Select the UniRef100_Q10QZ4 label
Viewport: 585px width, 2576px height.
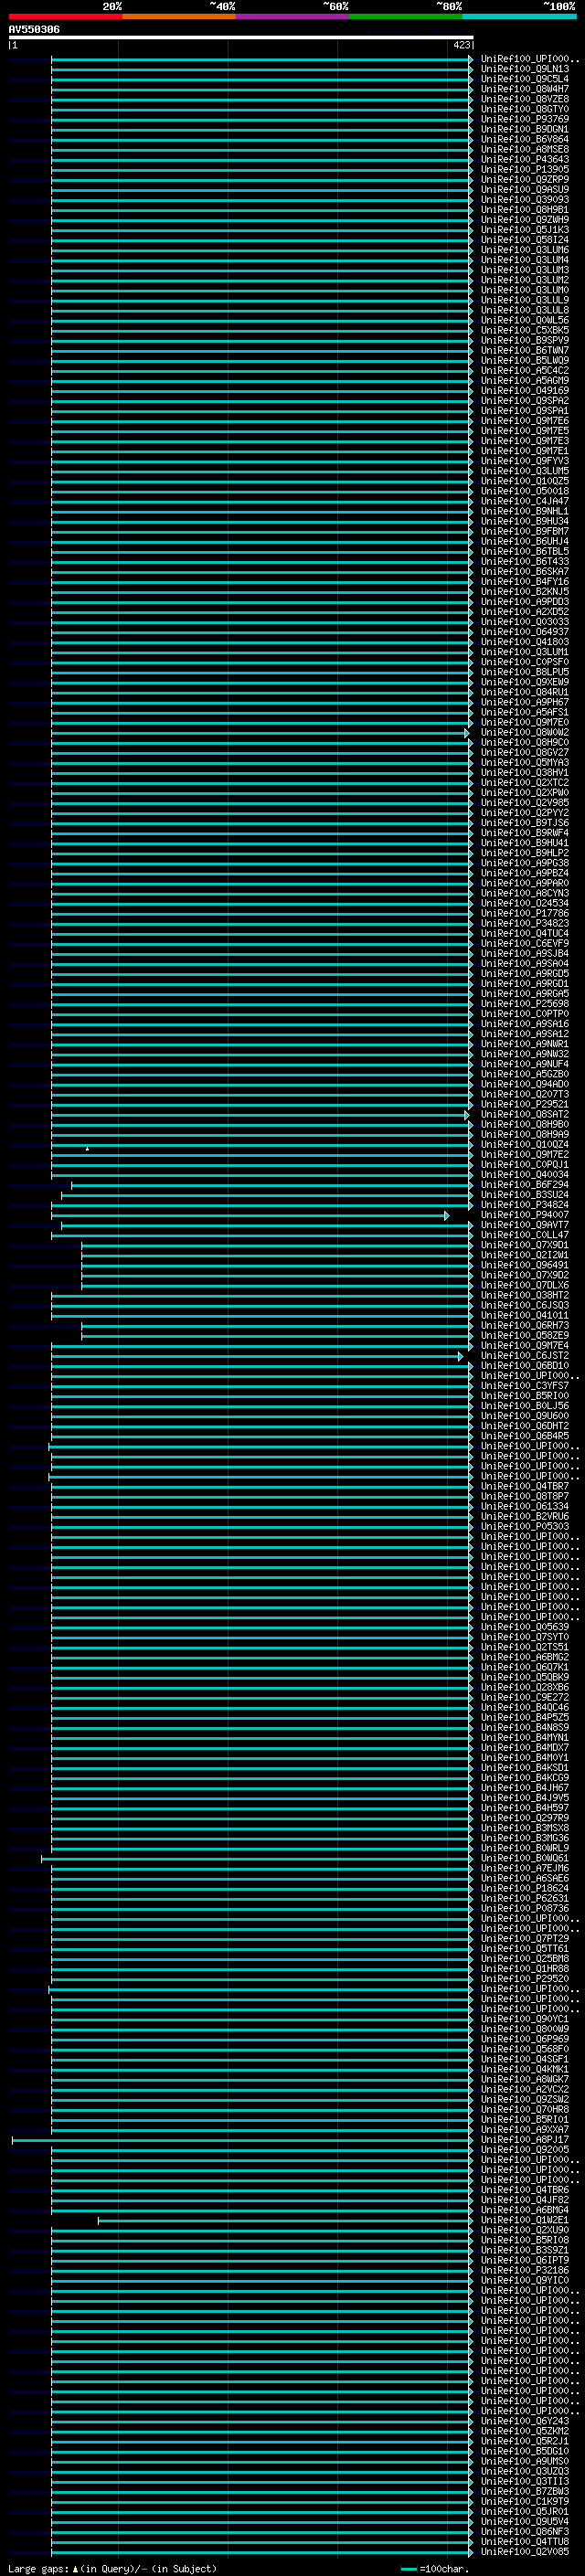[x=524, y=1145]
